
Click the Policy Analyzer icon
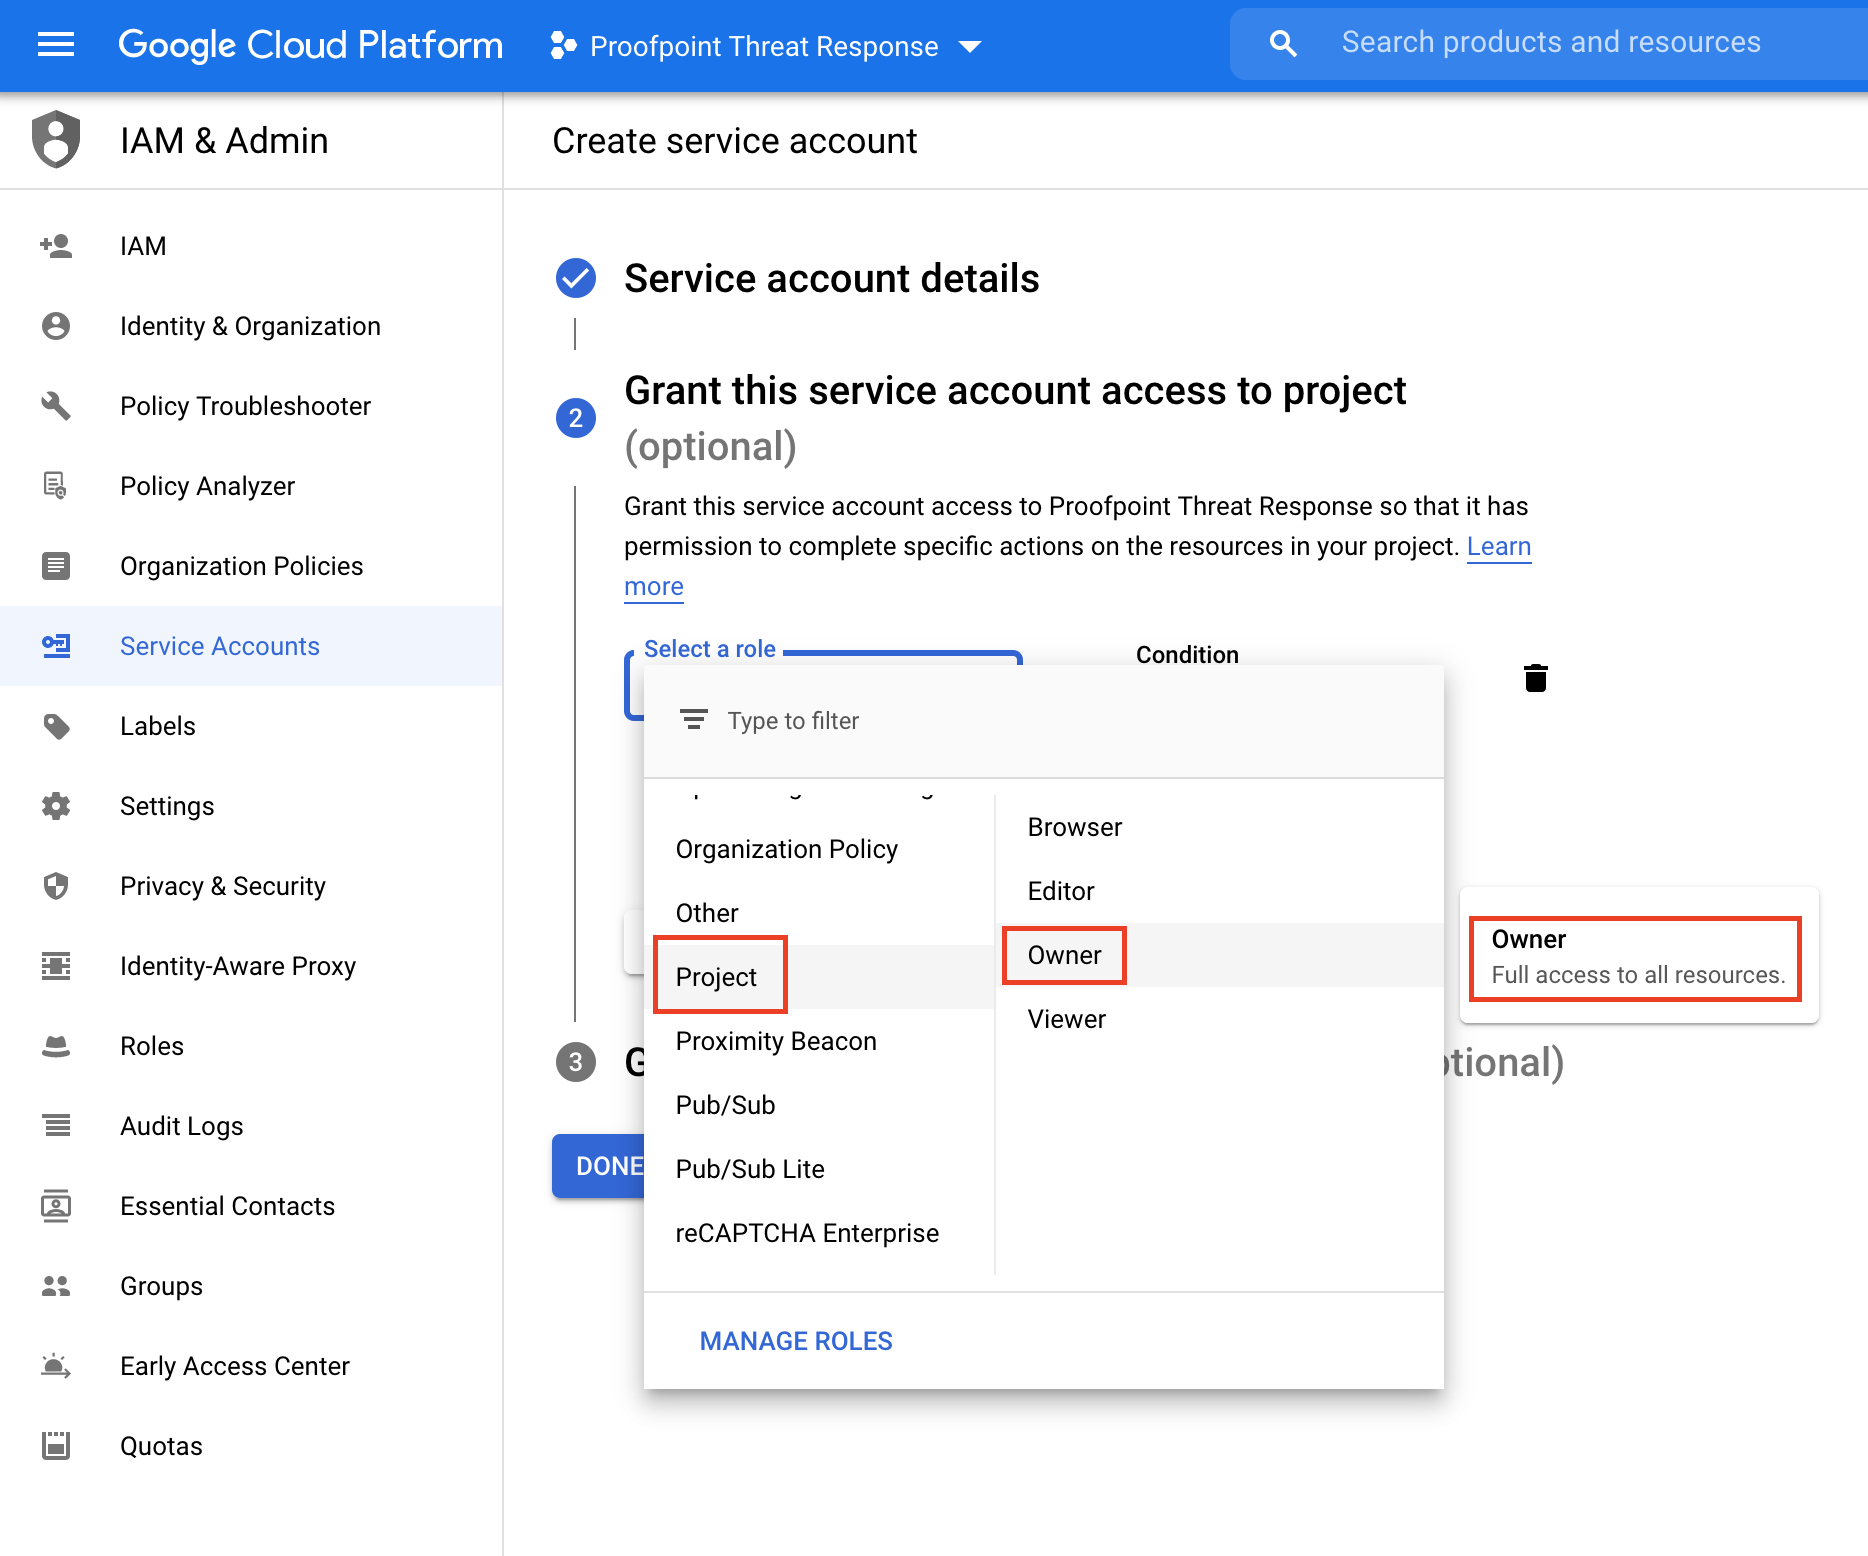point(56,486)
